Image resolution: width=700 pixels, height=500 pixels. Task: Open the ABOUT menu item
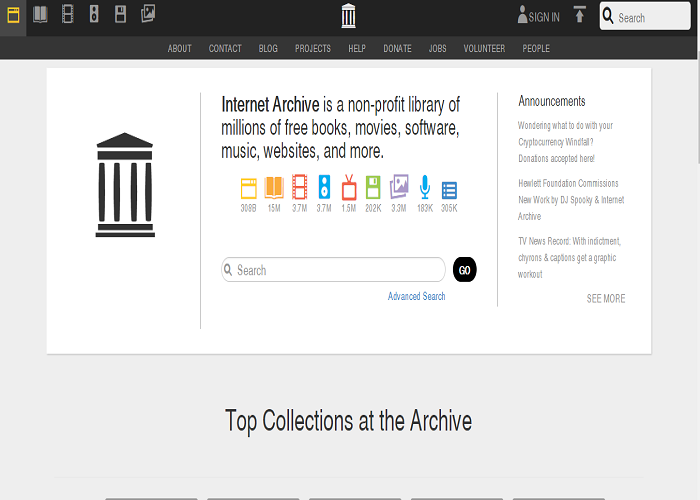[x=180, y=49]
